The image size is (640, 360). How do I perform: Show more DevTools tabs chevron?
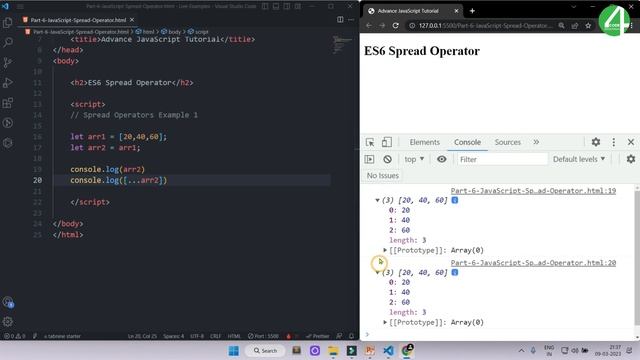(536, 142)
